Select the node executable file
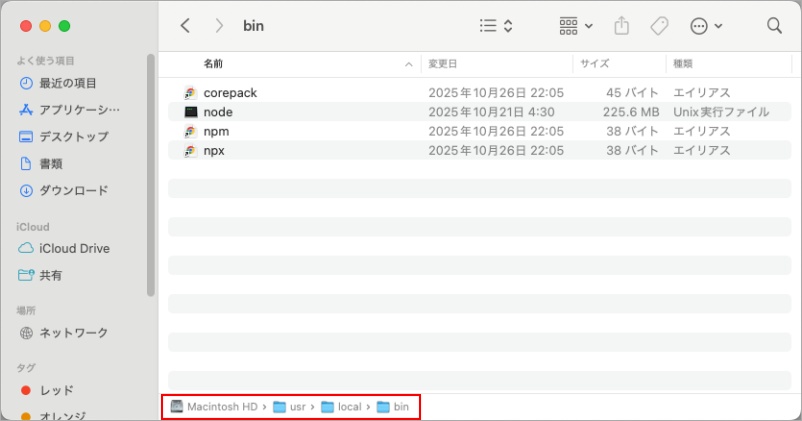The height and width of the screenshot is (421, 802). click(218, 112)
